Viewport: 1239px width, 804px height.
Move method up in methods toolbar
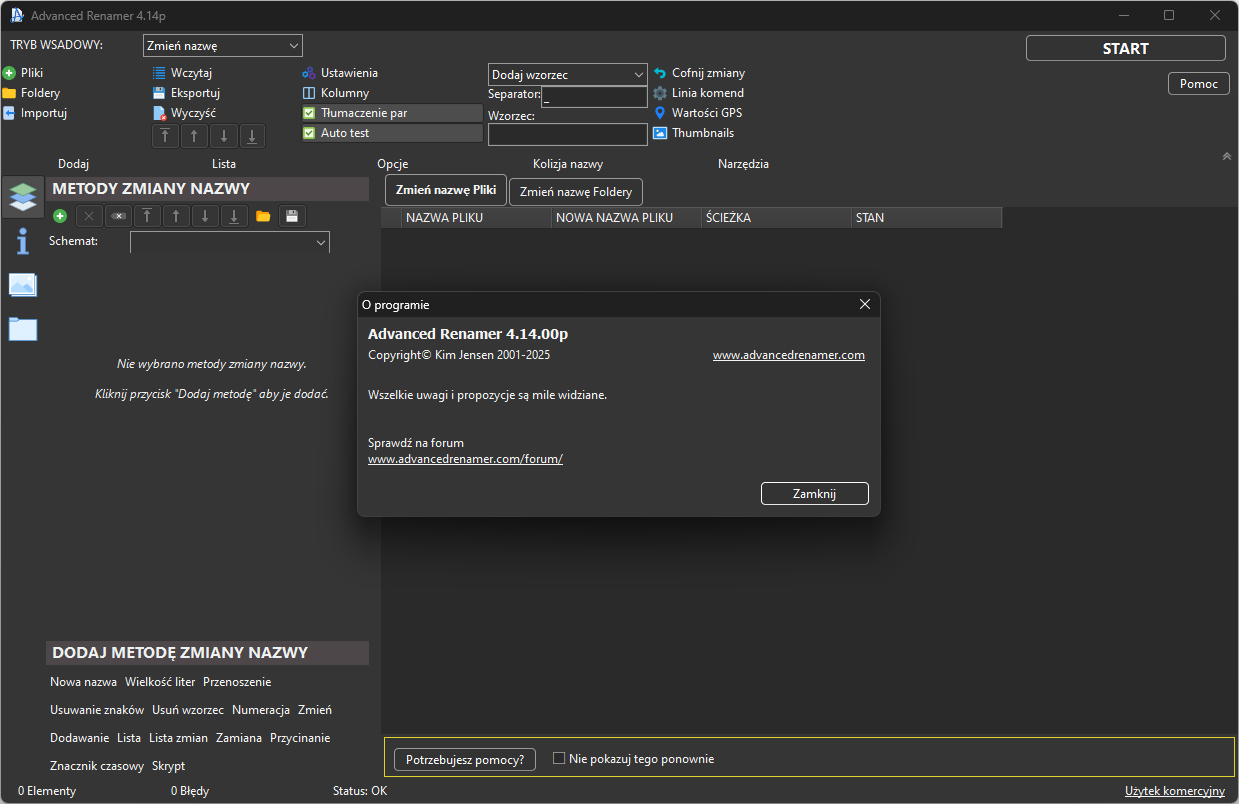pos(176,216)
